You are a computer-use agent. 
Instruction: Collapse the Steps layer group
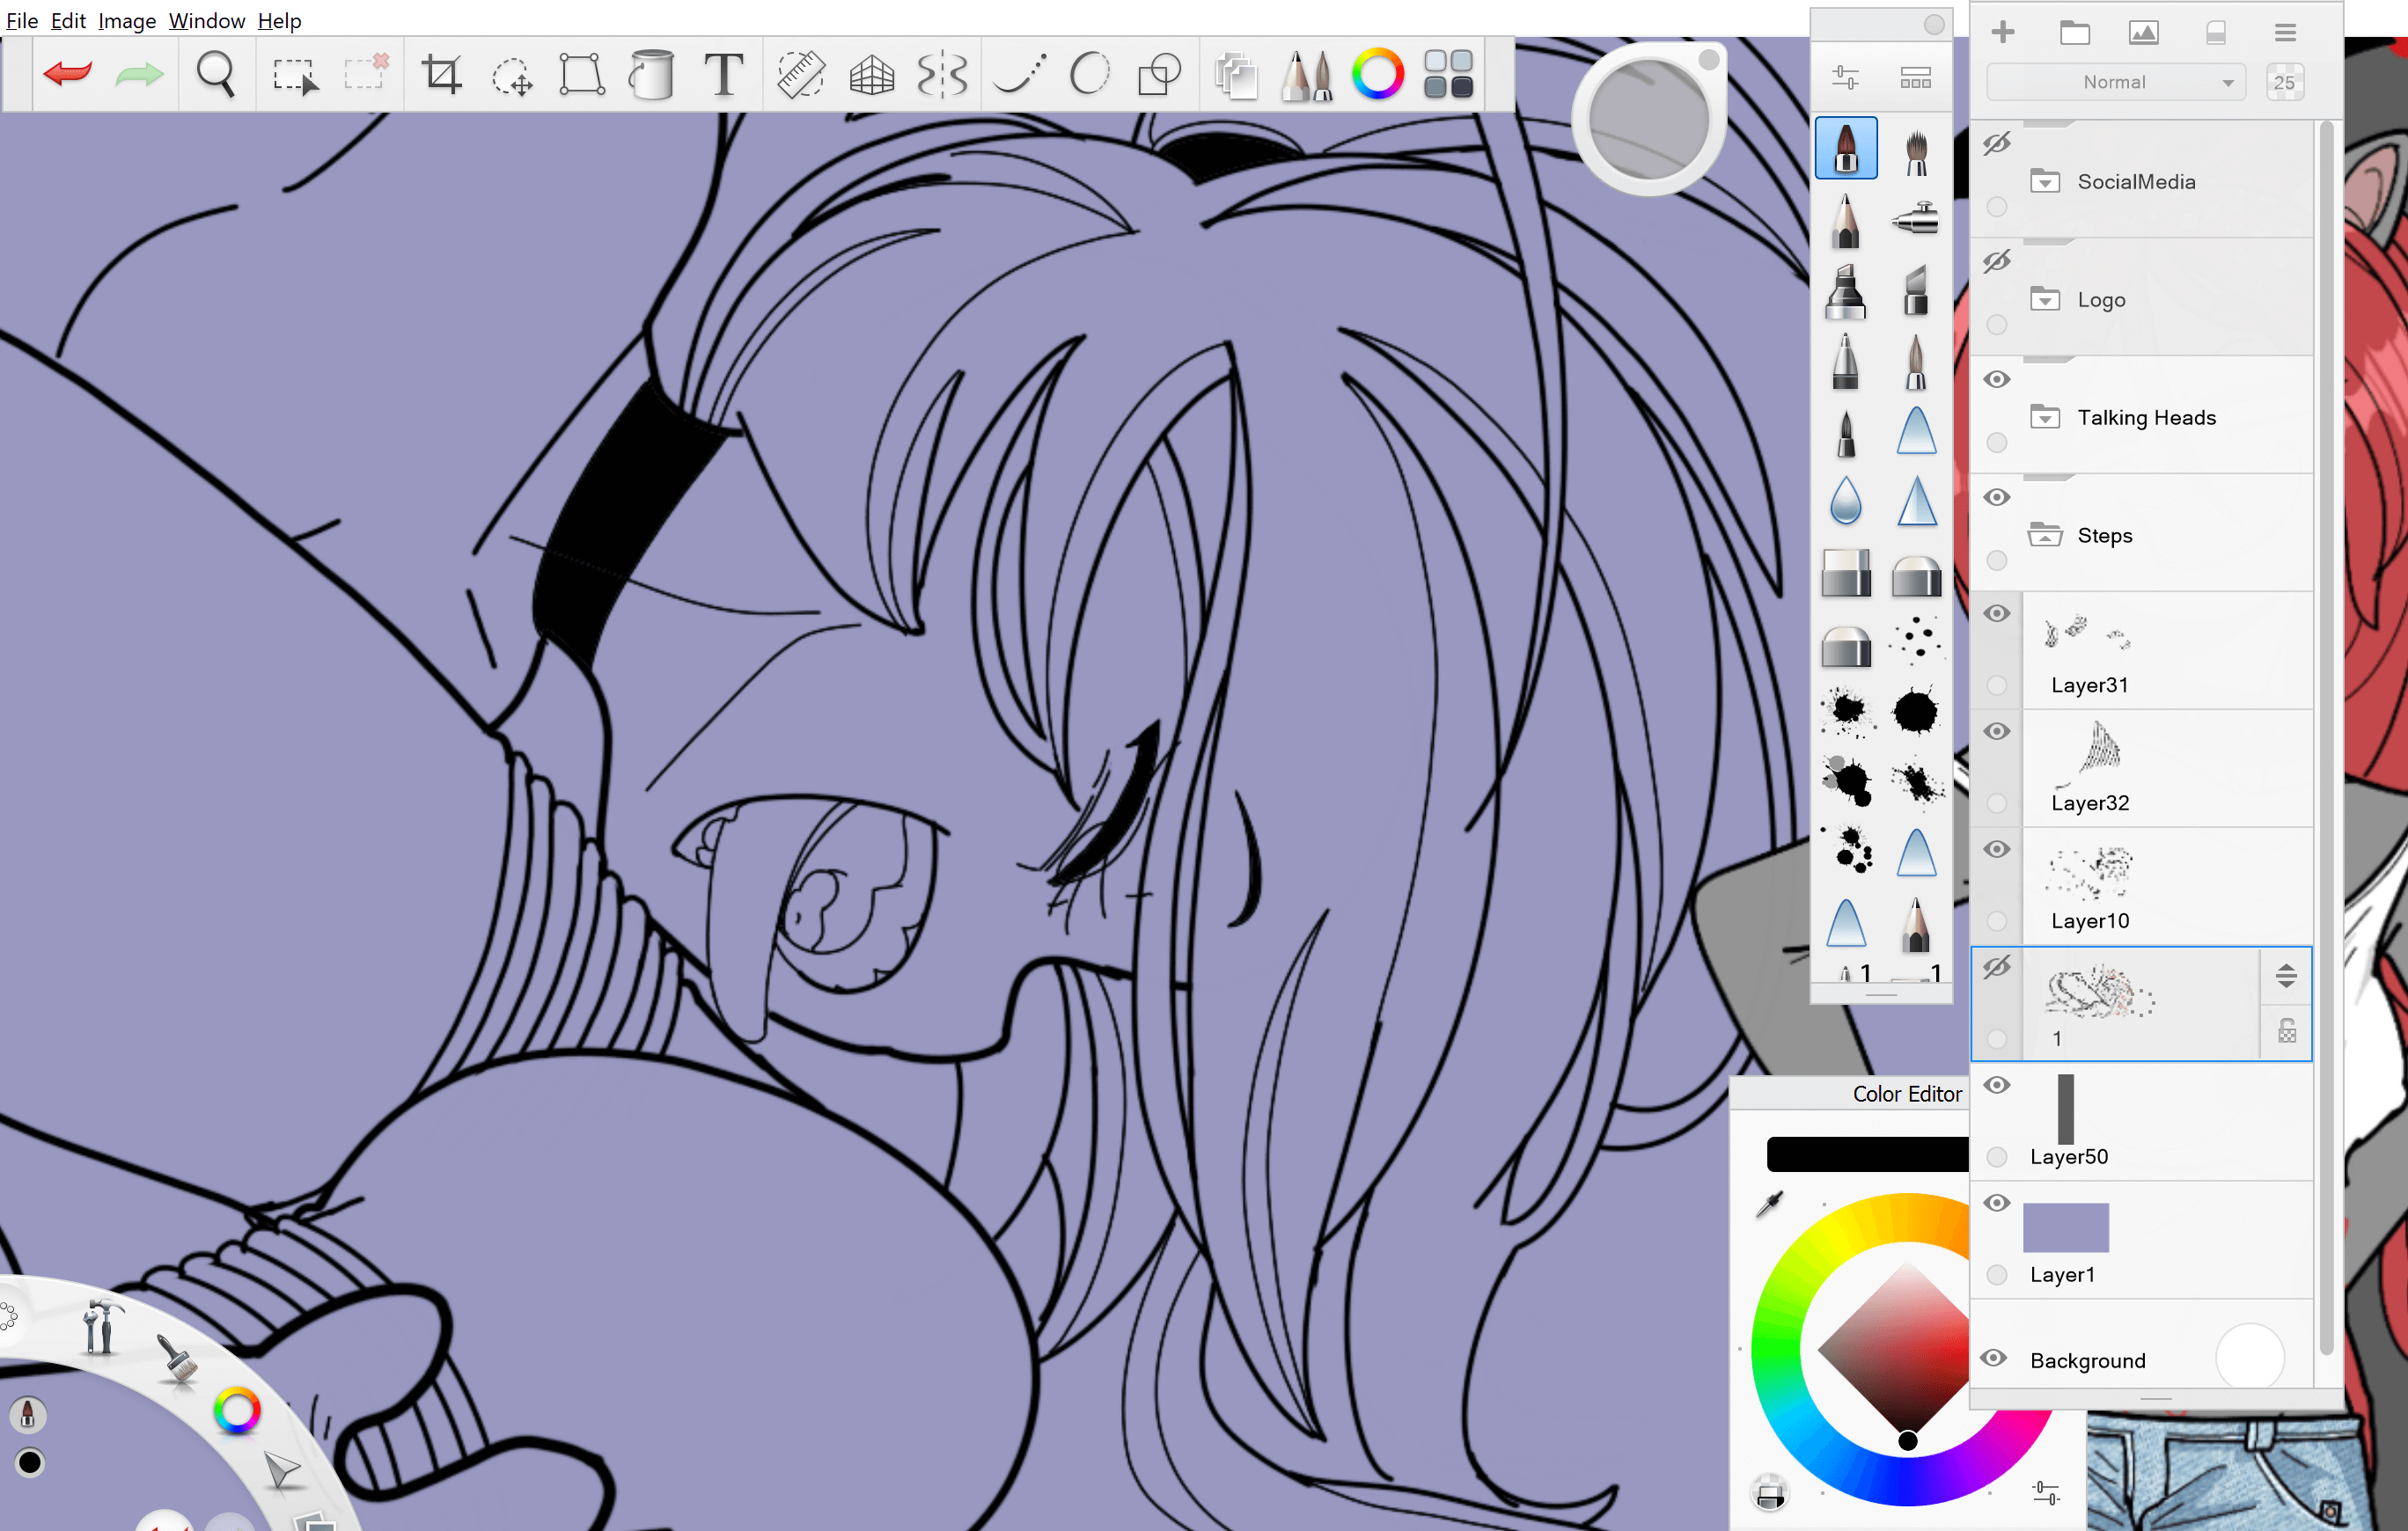[2045, 535]
